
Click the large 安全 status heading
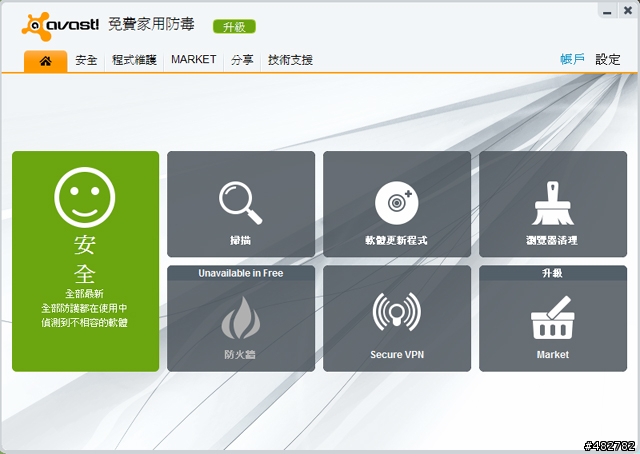tap(84, 259)
